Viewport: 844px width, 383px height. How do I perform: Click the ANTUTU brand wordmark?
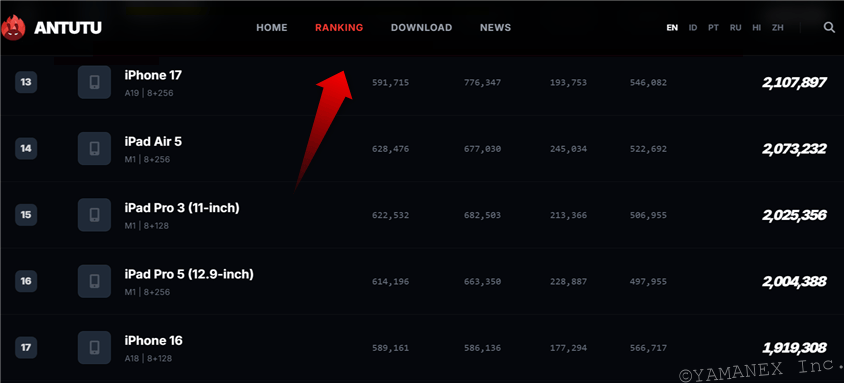[x=68, y=28]
